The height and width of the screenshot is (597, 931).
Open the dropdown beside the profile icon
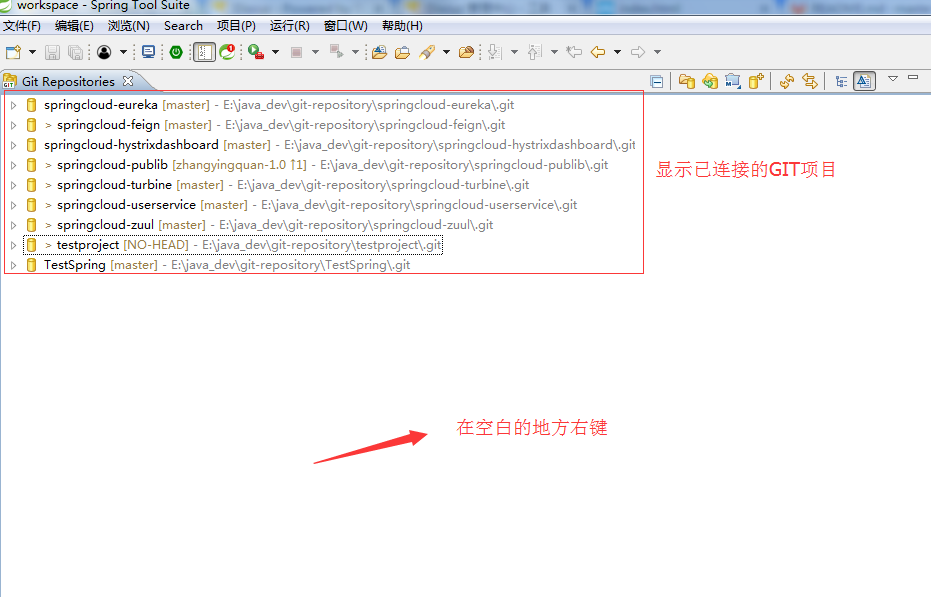[123, 52]
